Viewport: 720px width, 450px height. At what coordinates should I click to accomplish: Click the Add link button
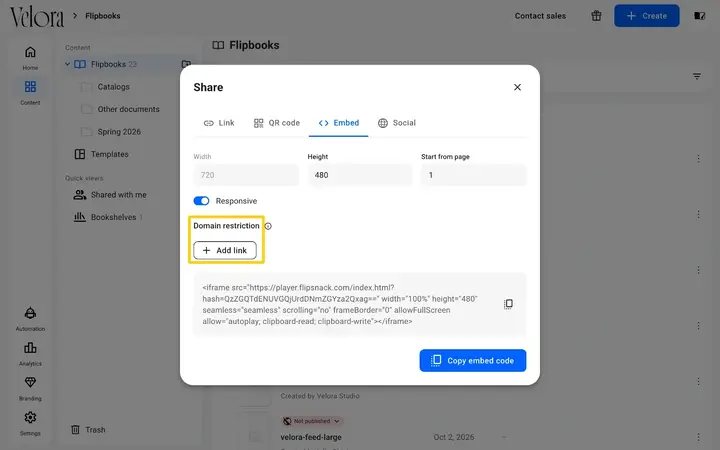225,250
